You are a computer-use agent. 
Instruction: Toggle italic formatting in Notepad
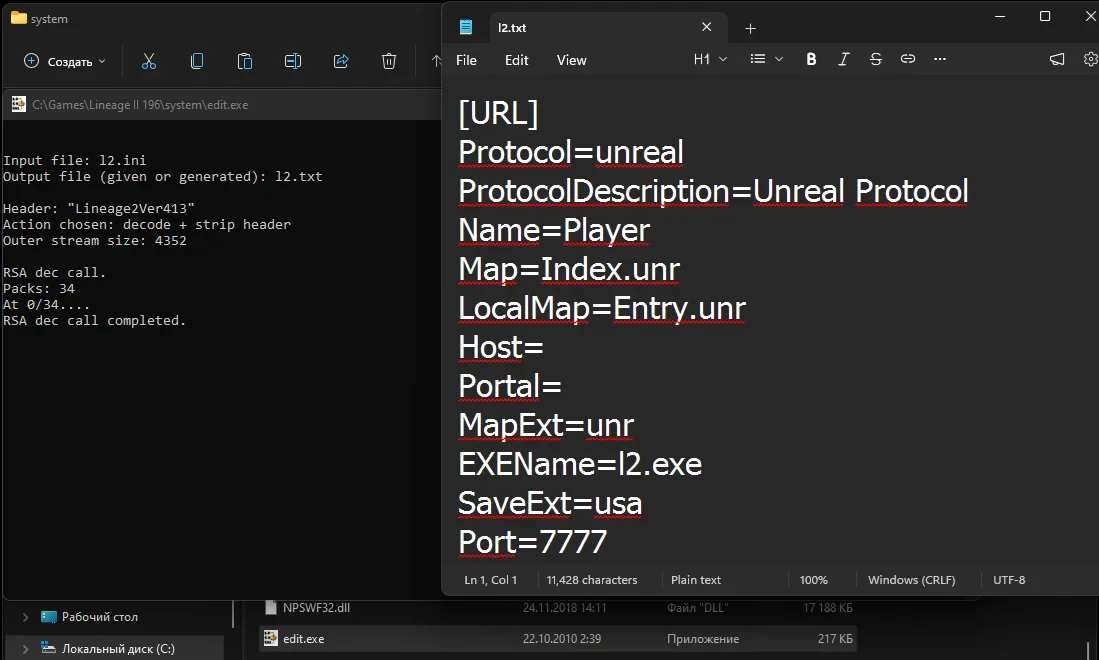coord(843,60)
